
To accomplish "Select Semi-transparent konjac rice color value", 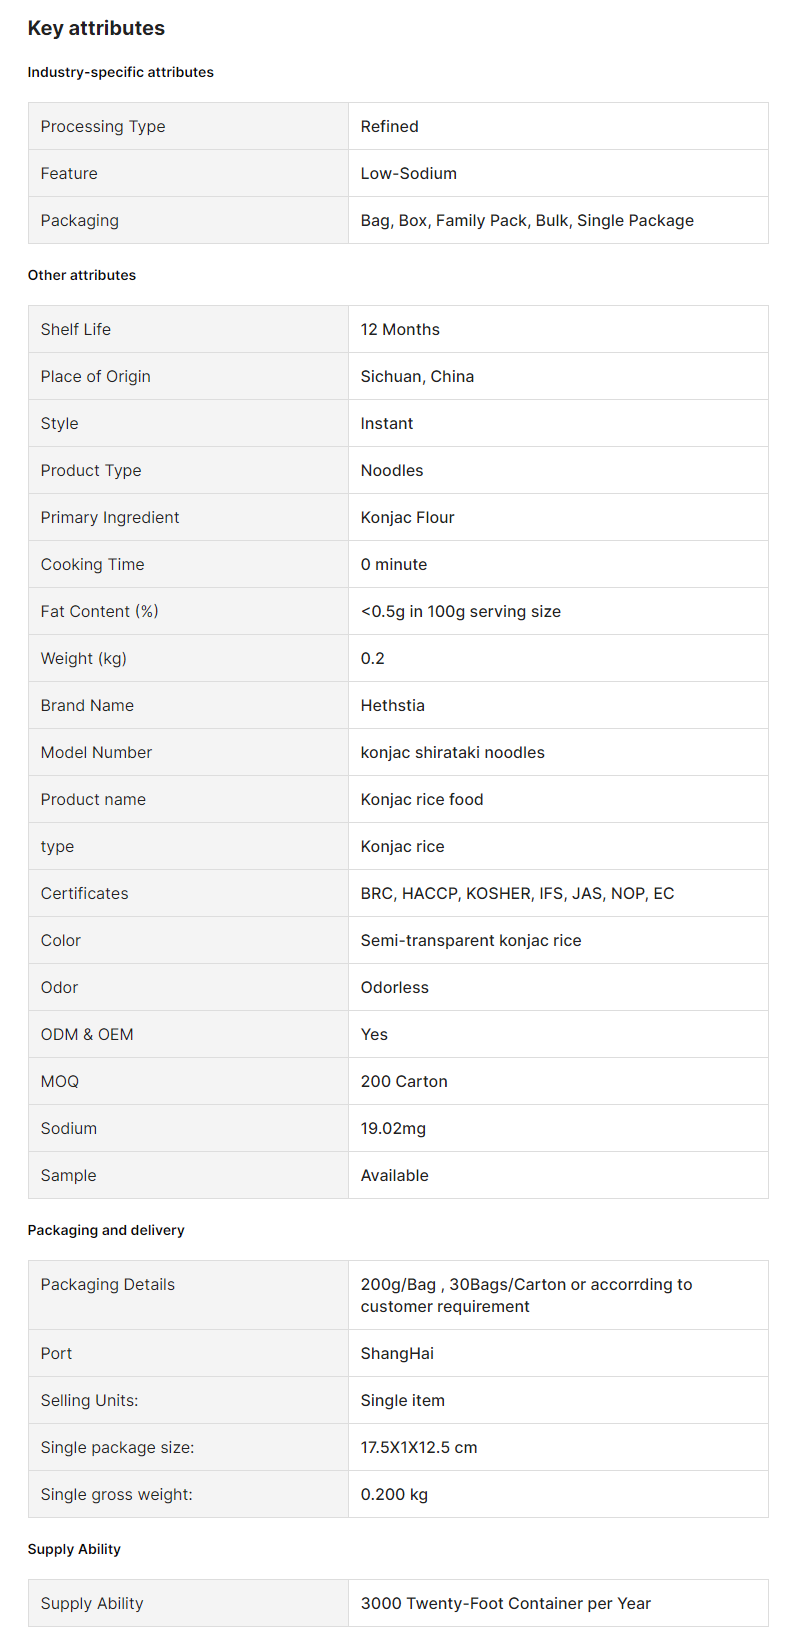I will 470,940.
